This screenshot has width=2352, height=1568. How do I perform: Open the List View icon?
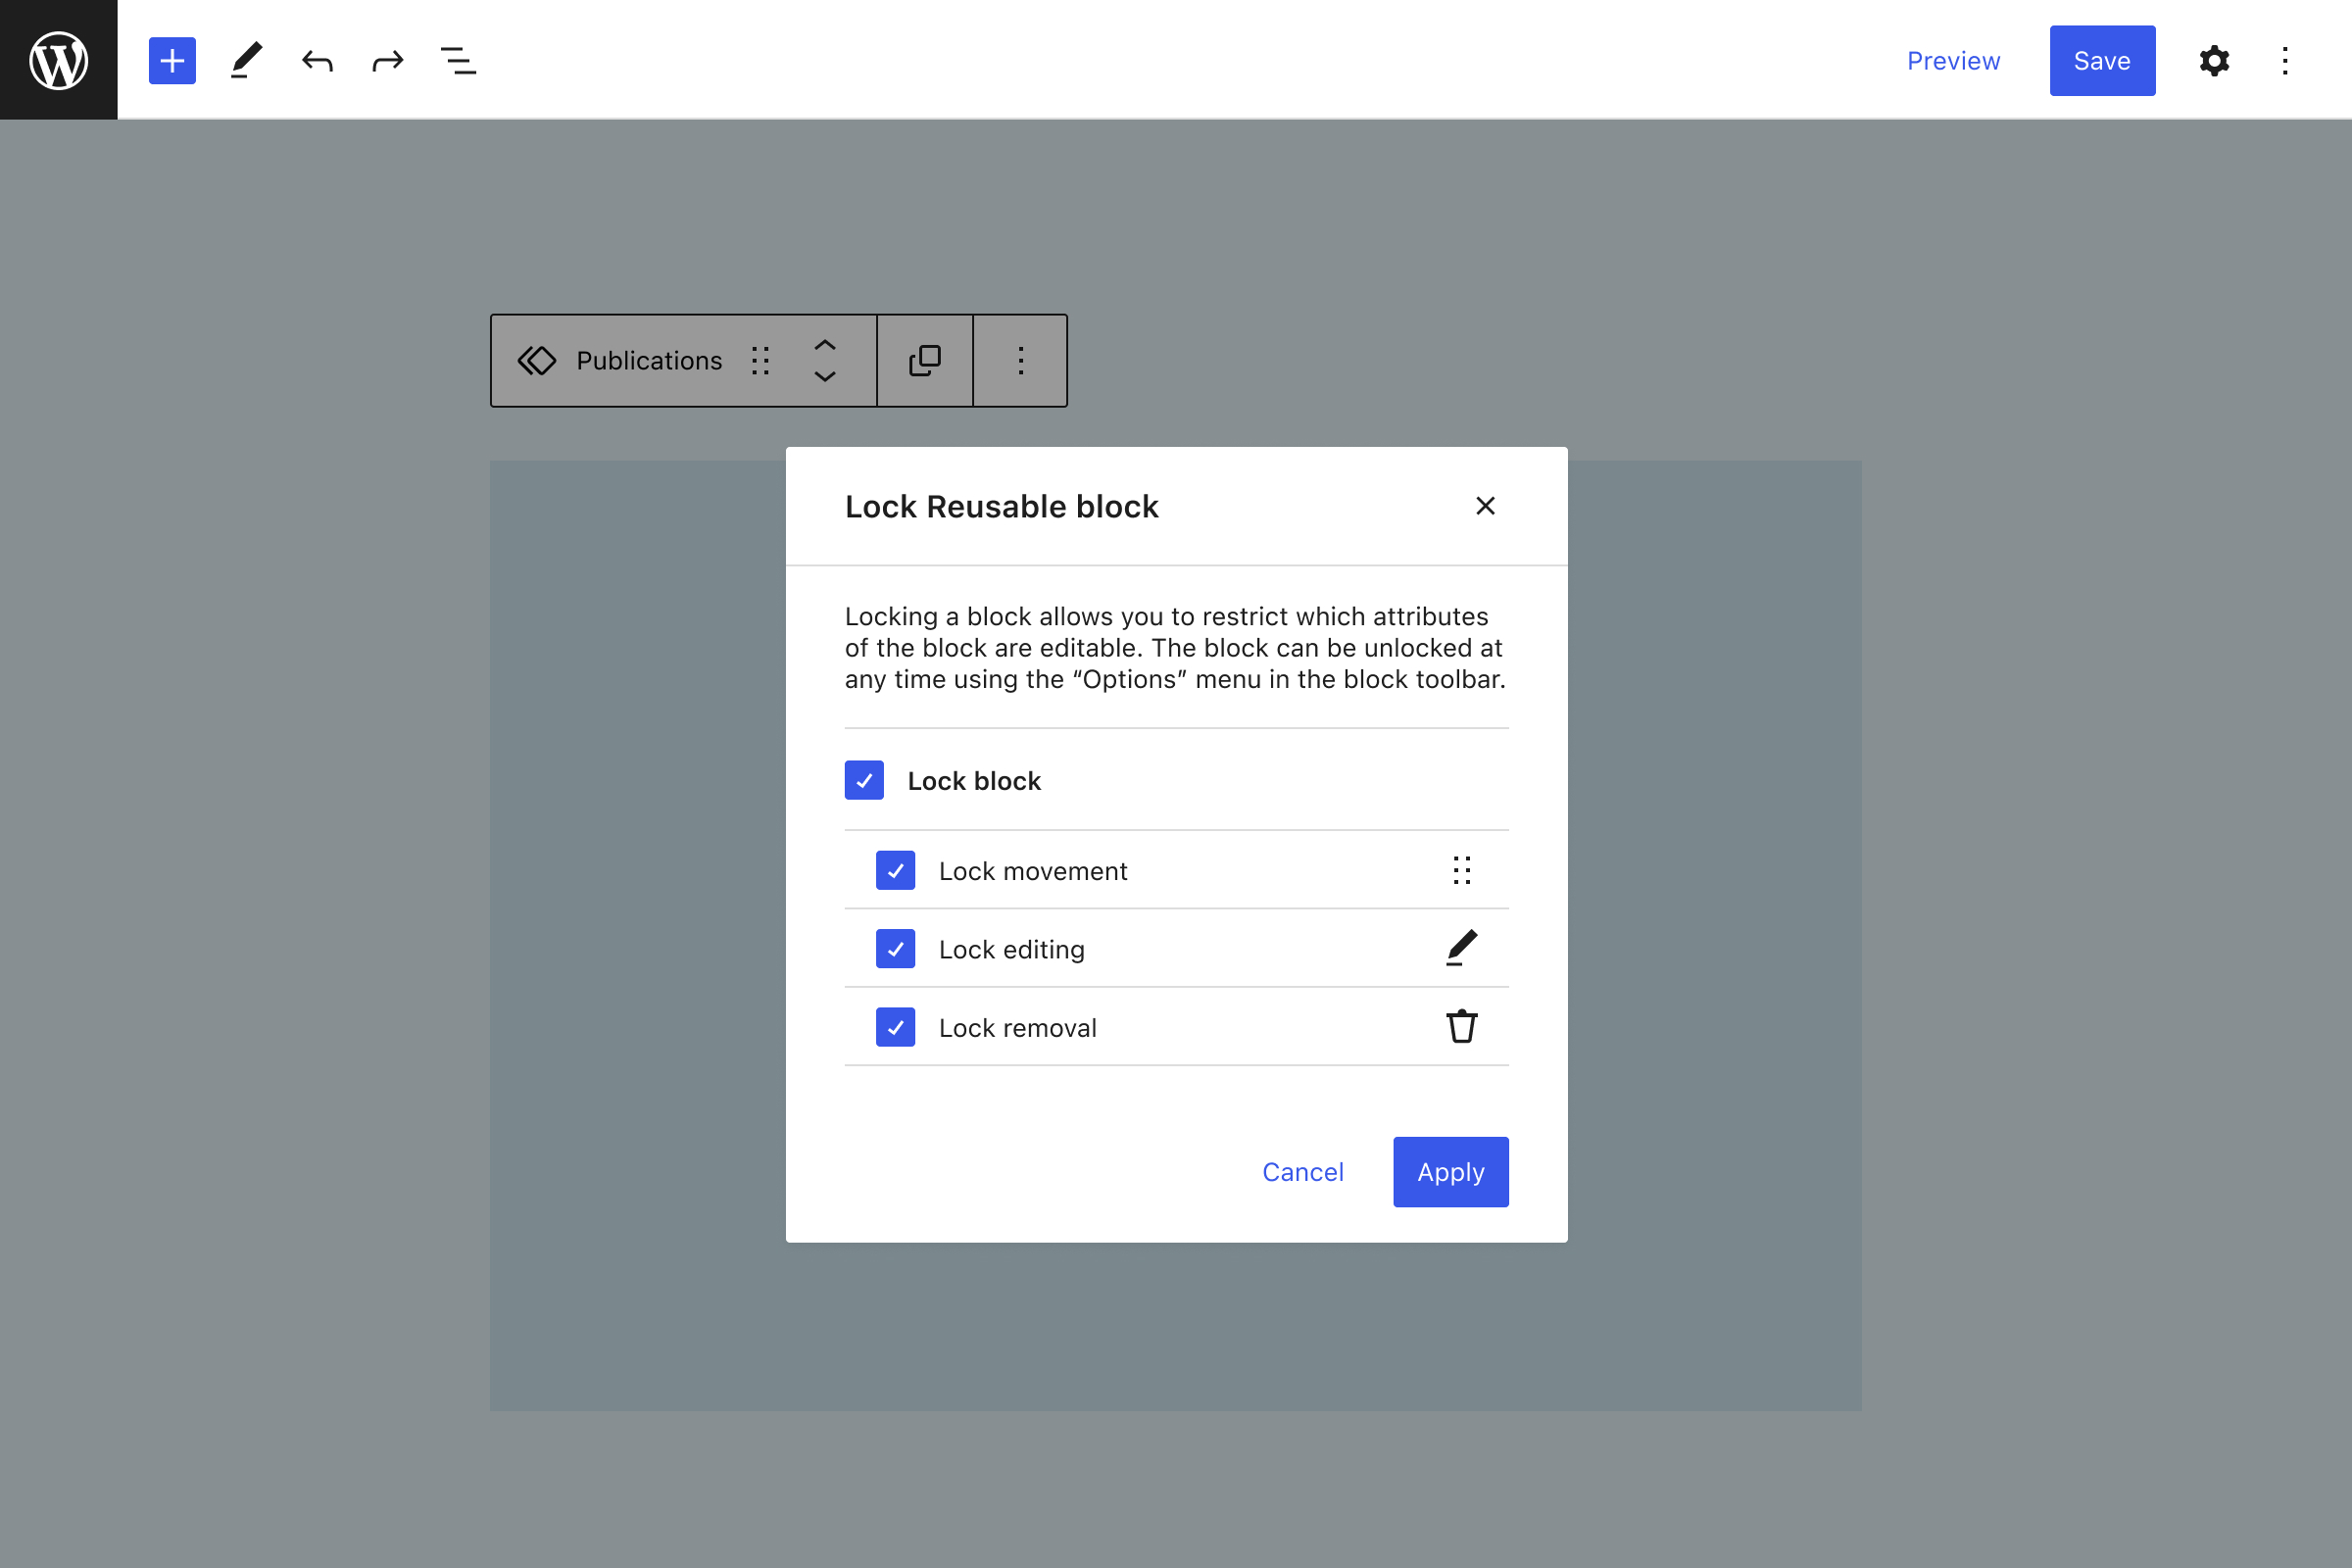pyautogui.click(x=458, y=61)
